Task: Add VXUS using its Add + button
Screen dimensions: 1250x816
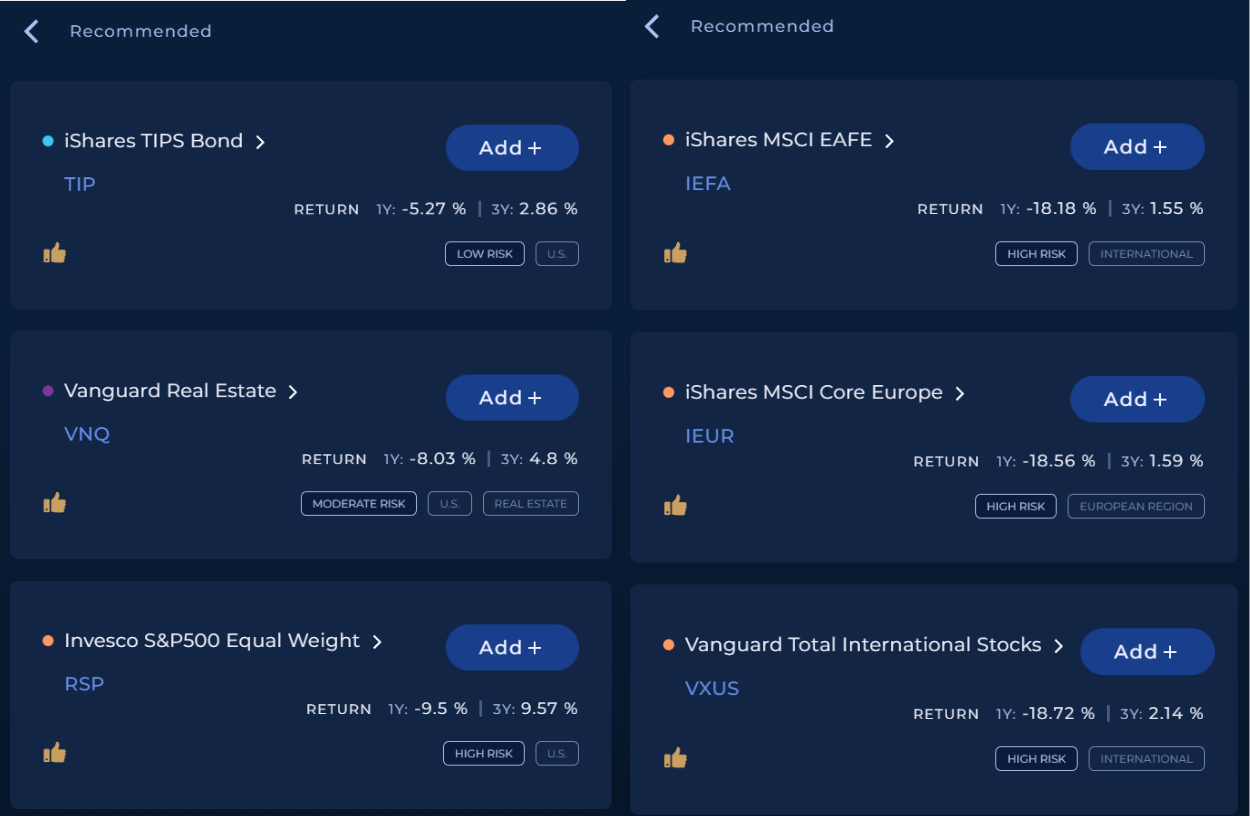Action: pyautogui.click(x=1147, y=652)
